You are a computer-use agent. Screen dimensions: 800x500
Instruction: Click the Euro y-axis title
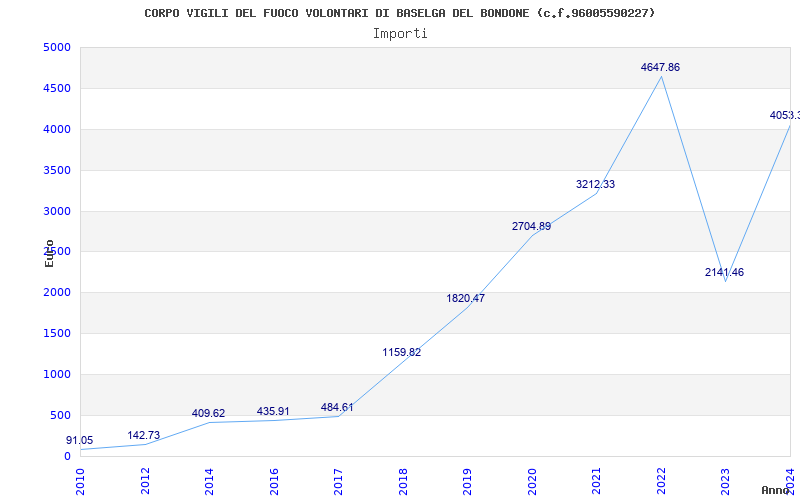(x=49, y=254)
